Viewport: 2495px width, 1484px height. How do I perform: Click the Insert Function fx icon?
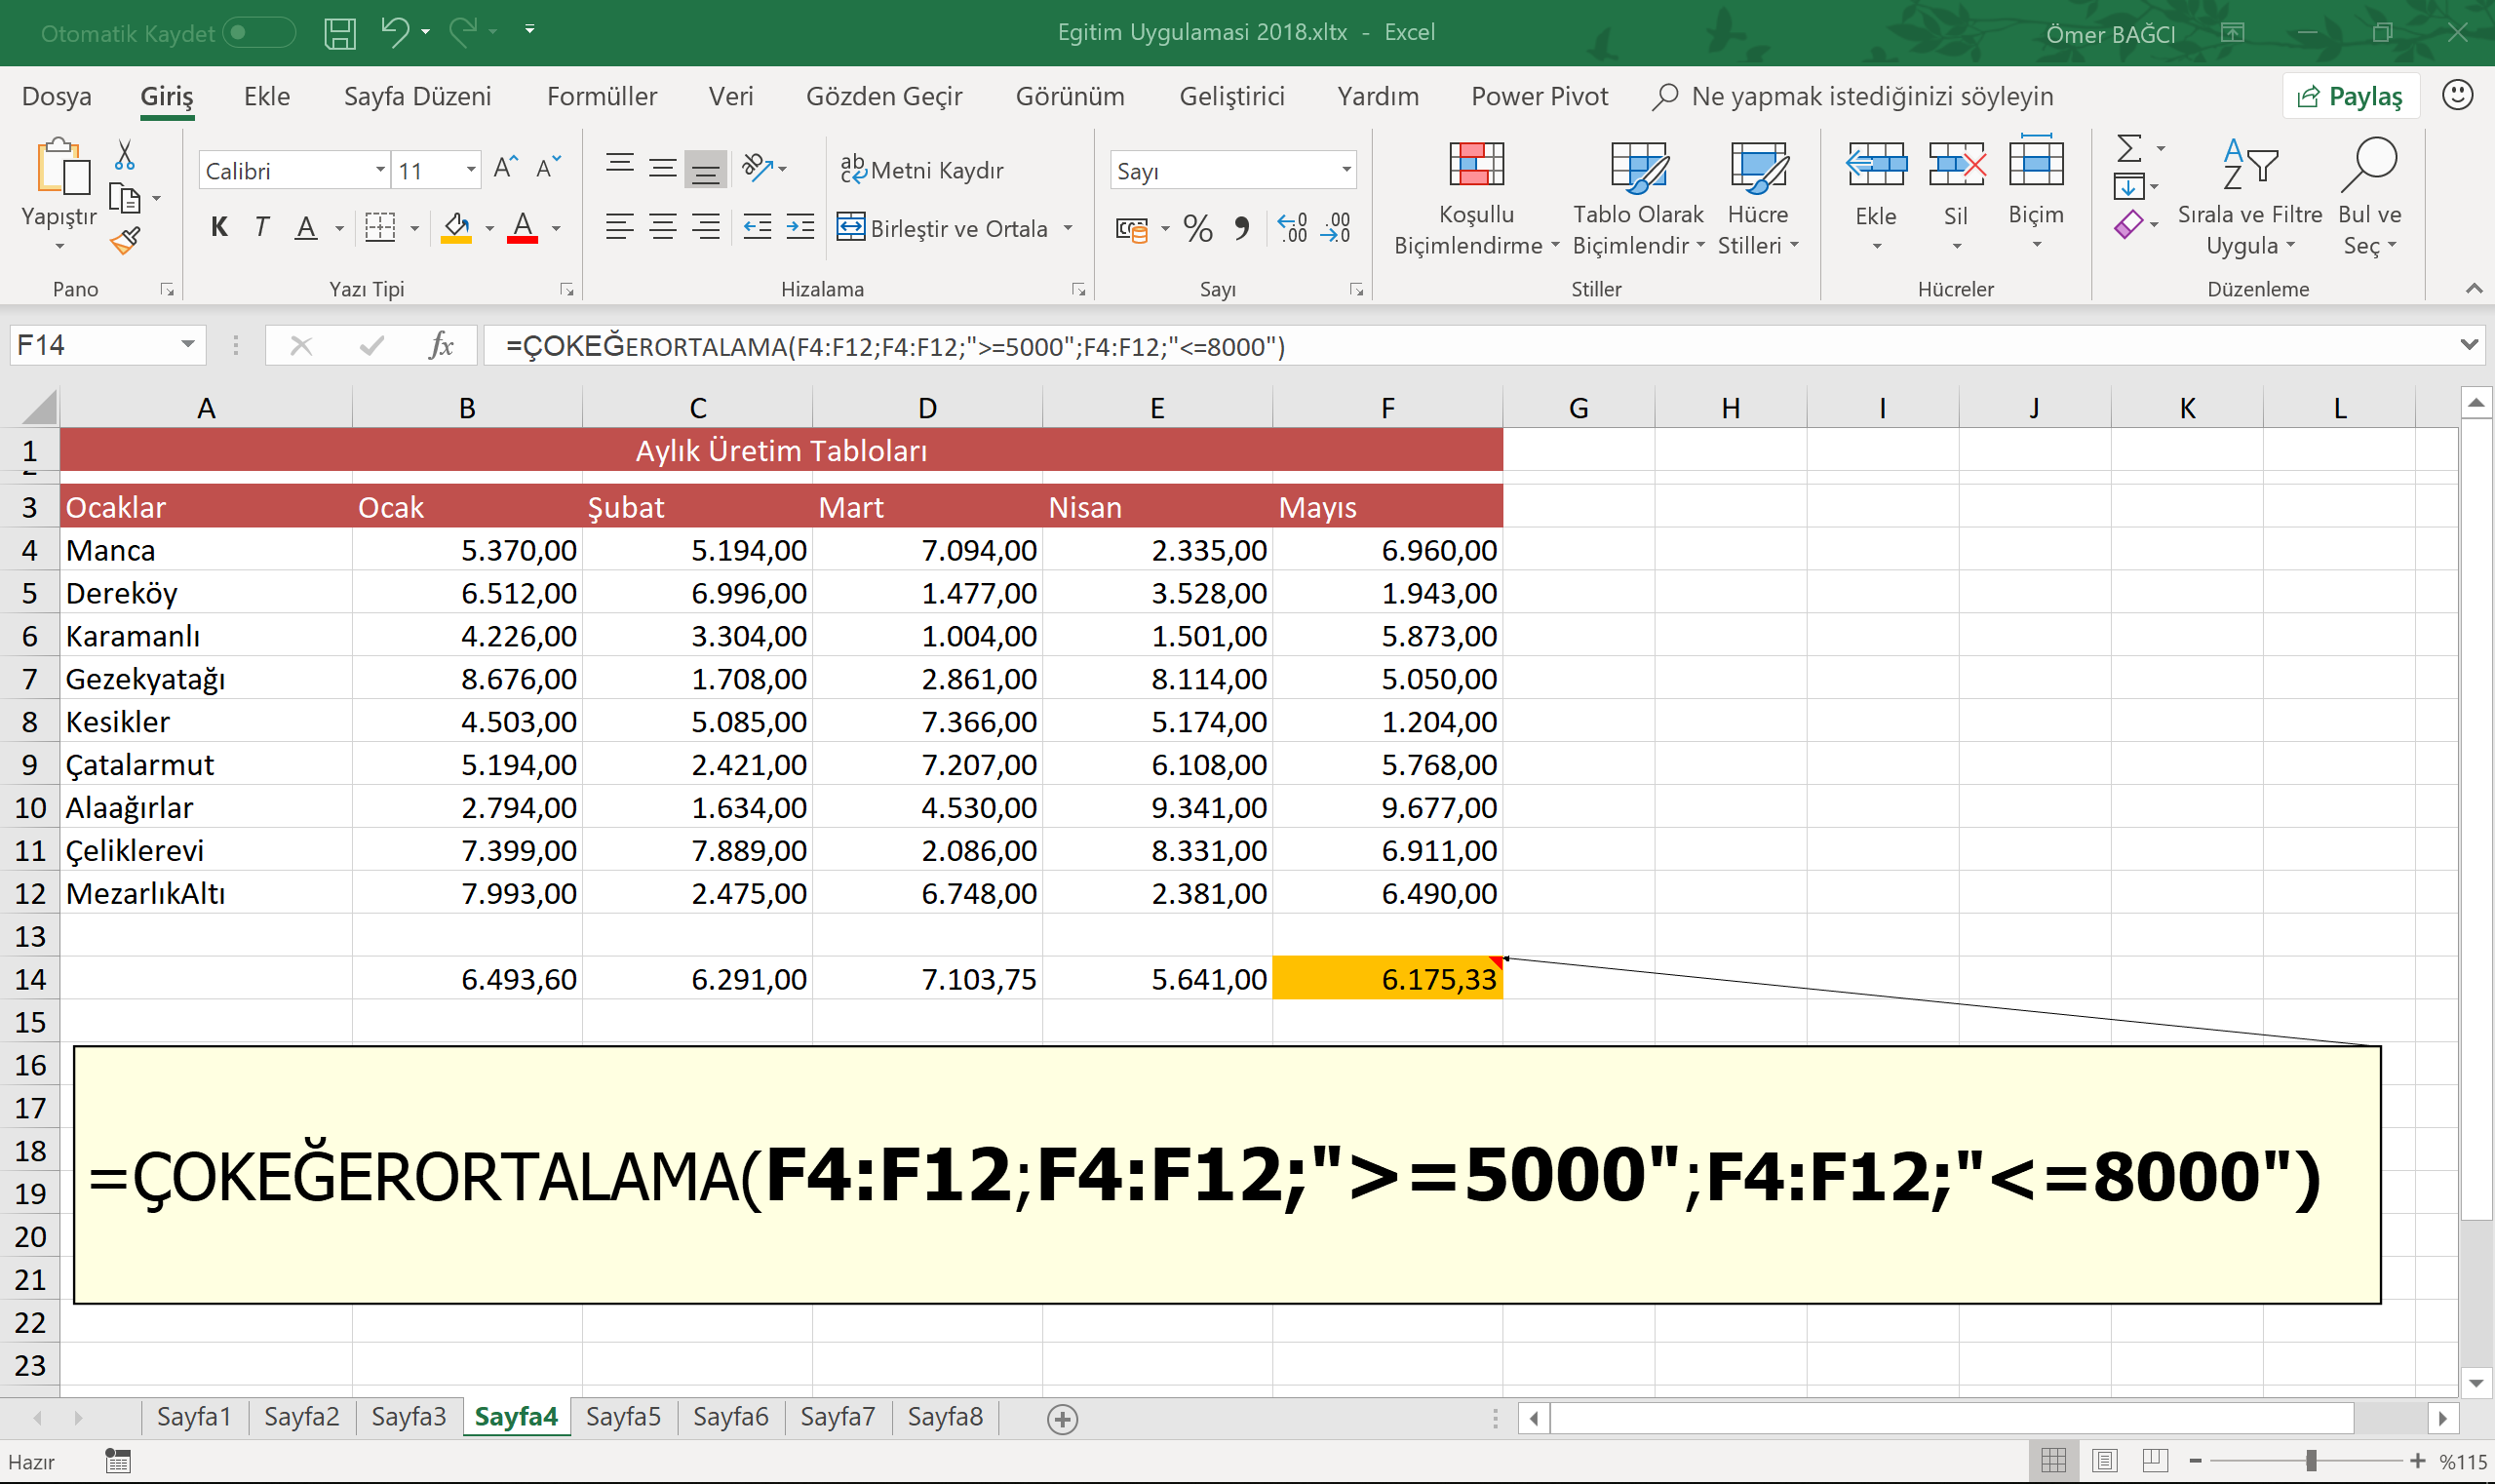point(440,346)
